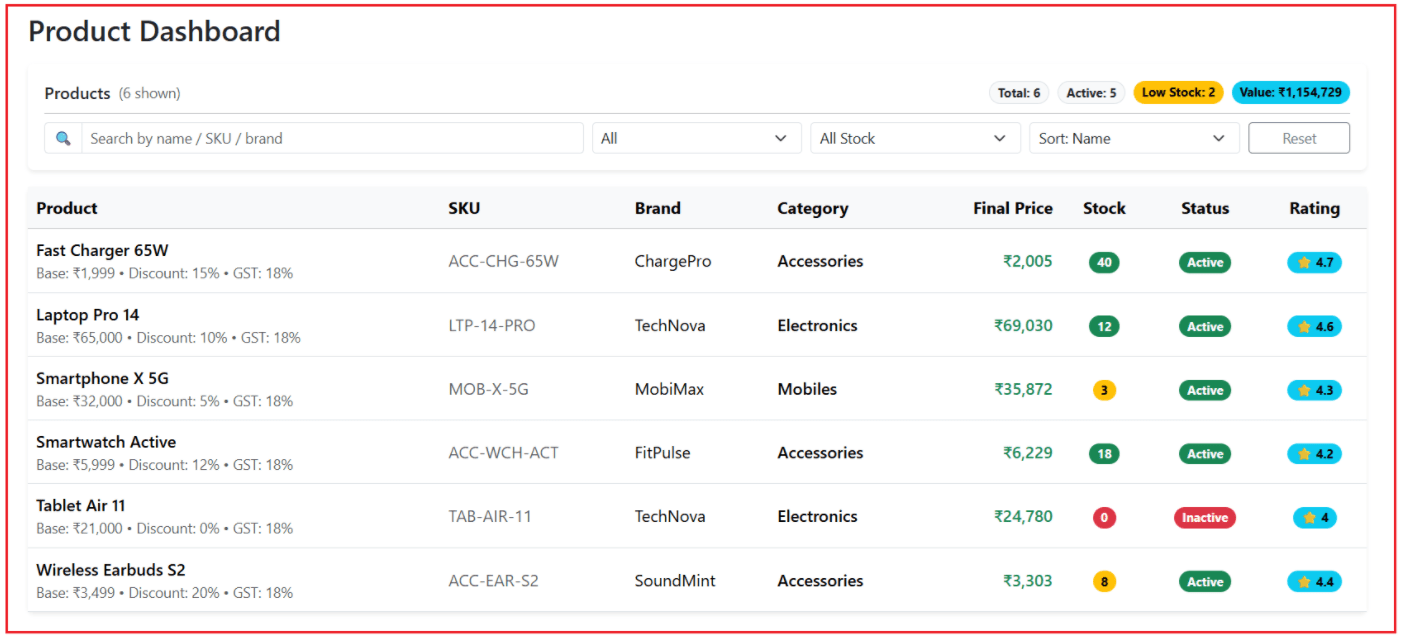
Task: Click the Rating column header
Action: coord(1315,208)
